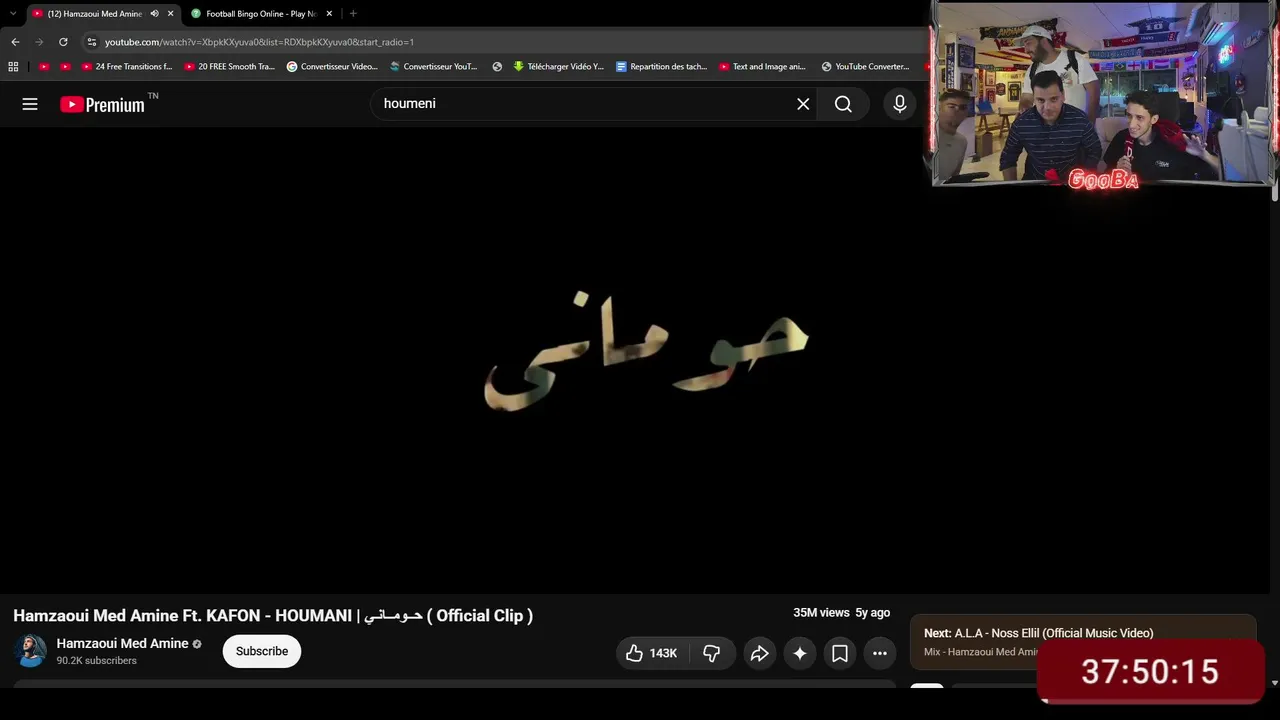The width and height of the screenshot is (1280, 720).
Task: Open the first unlabeled YouTube bookmark
Action: pos(44,67)
